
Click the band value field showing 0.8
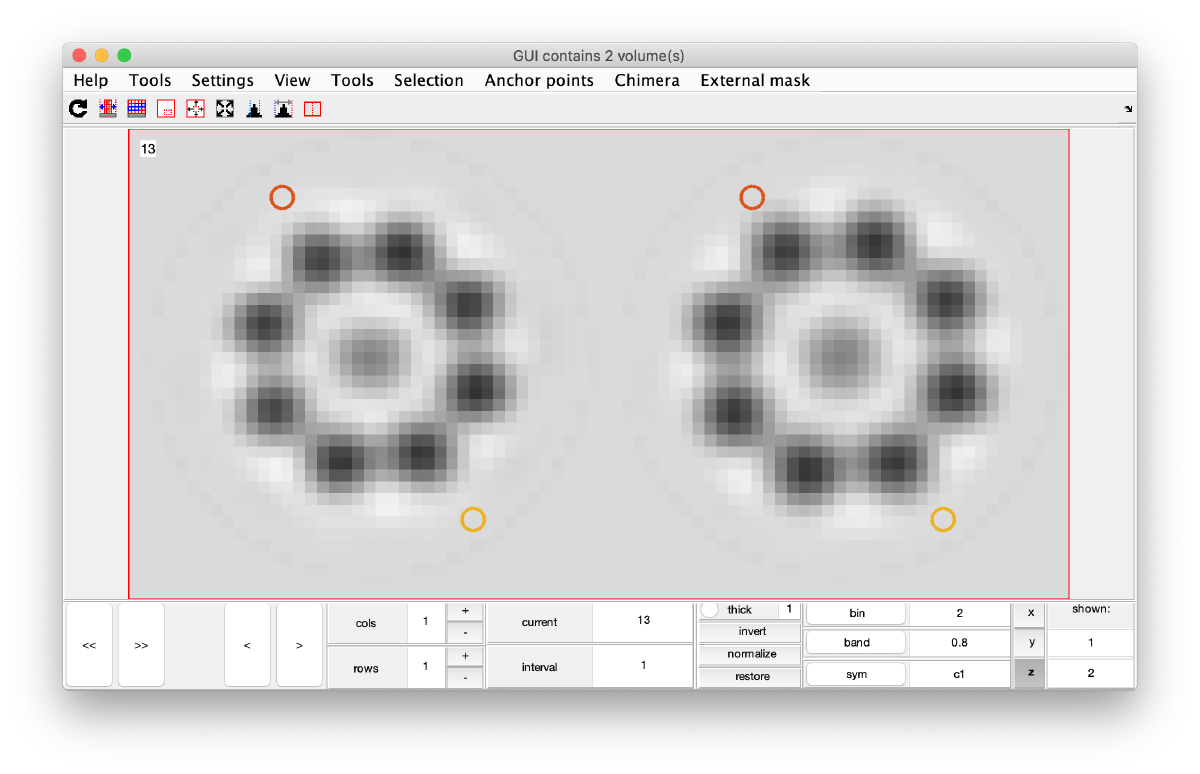960,643
